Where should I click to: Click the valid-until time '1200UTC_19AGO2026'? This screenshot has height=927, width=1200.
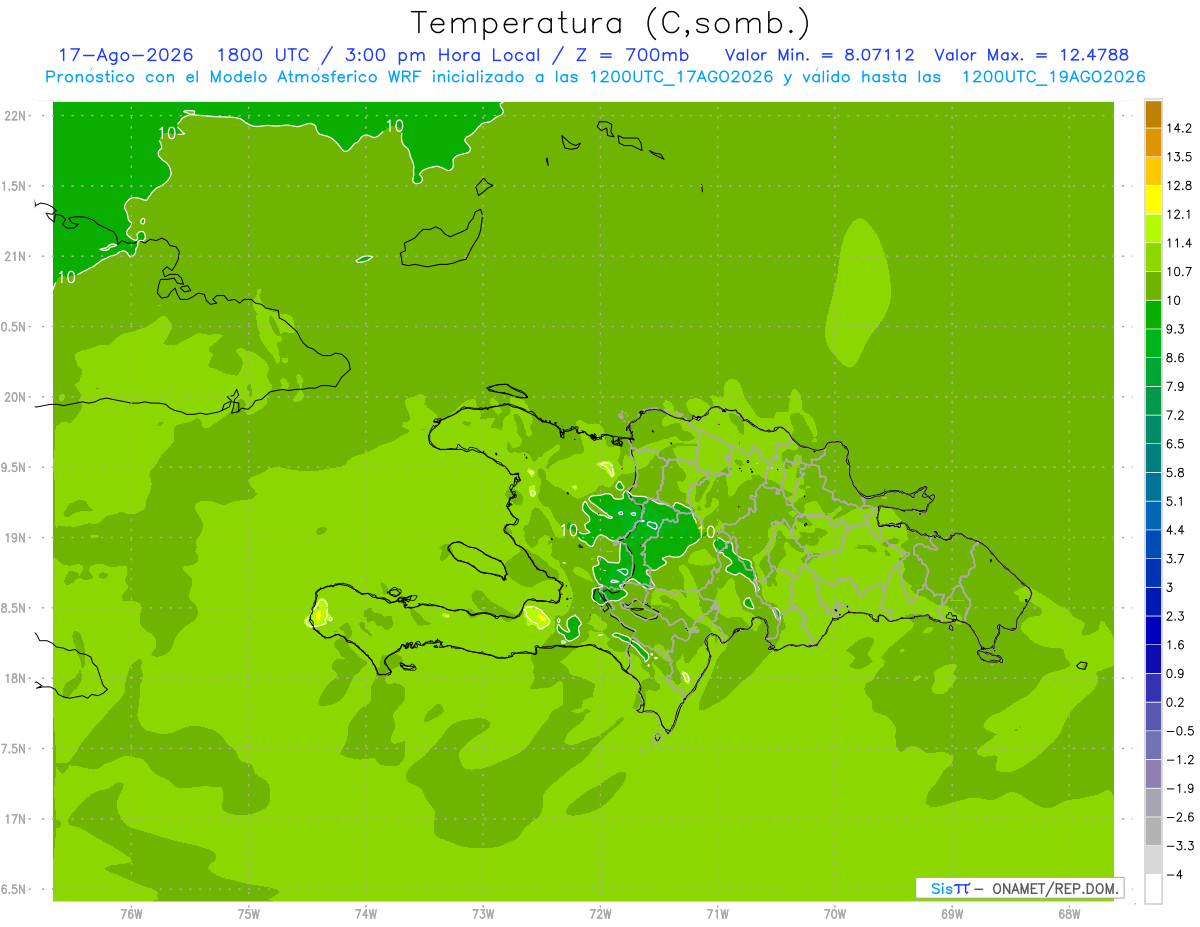pos(1053,77)
